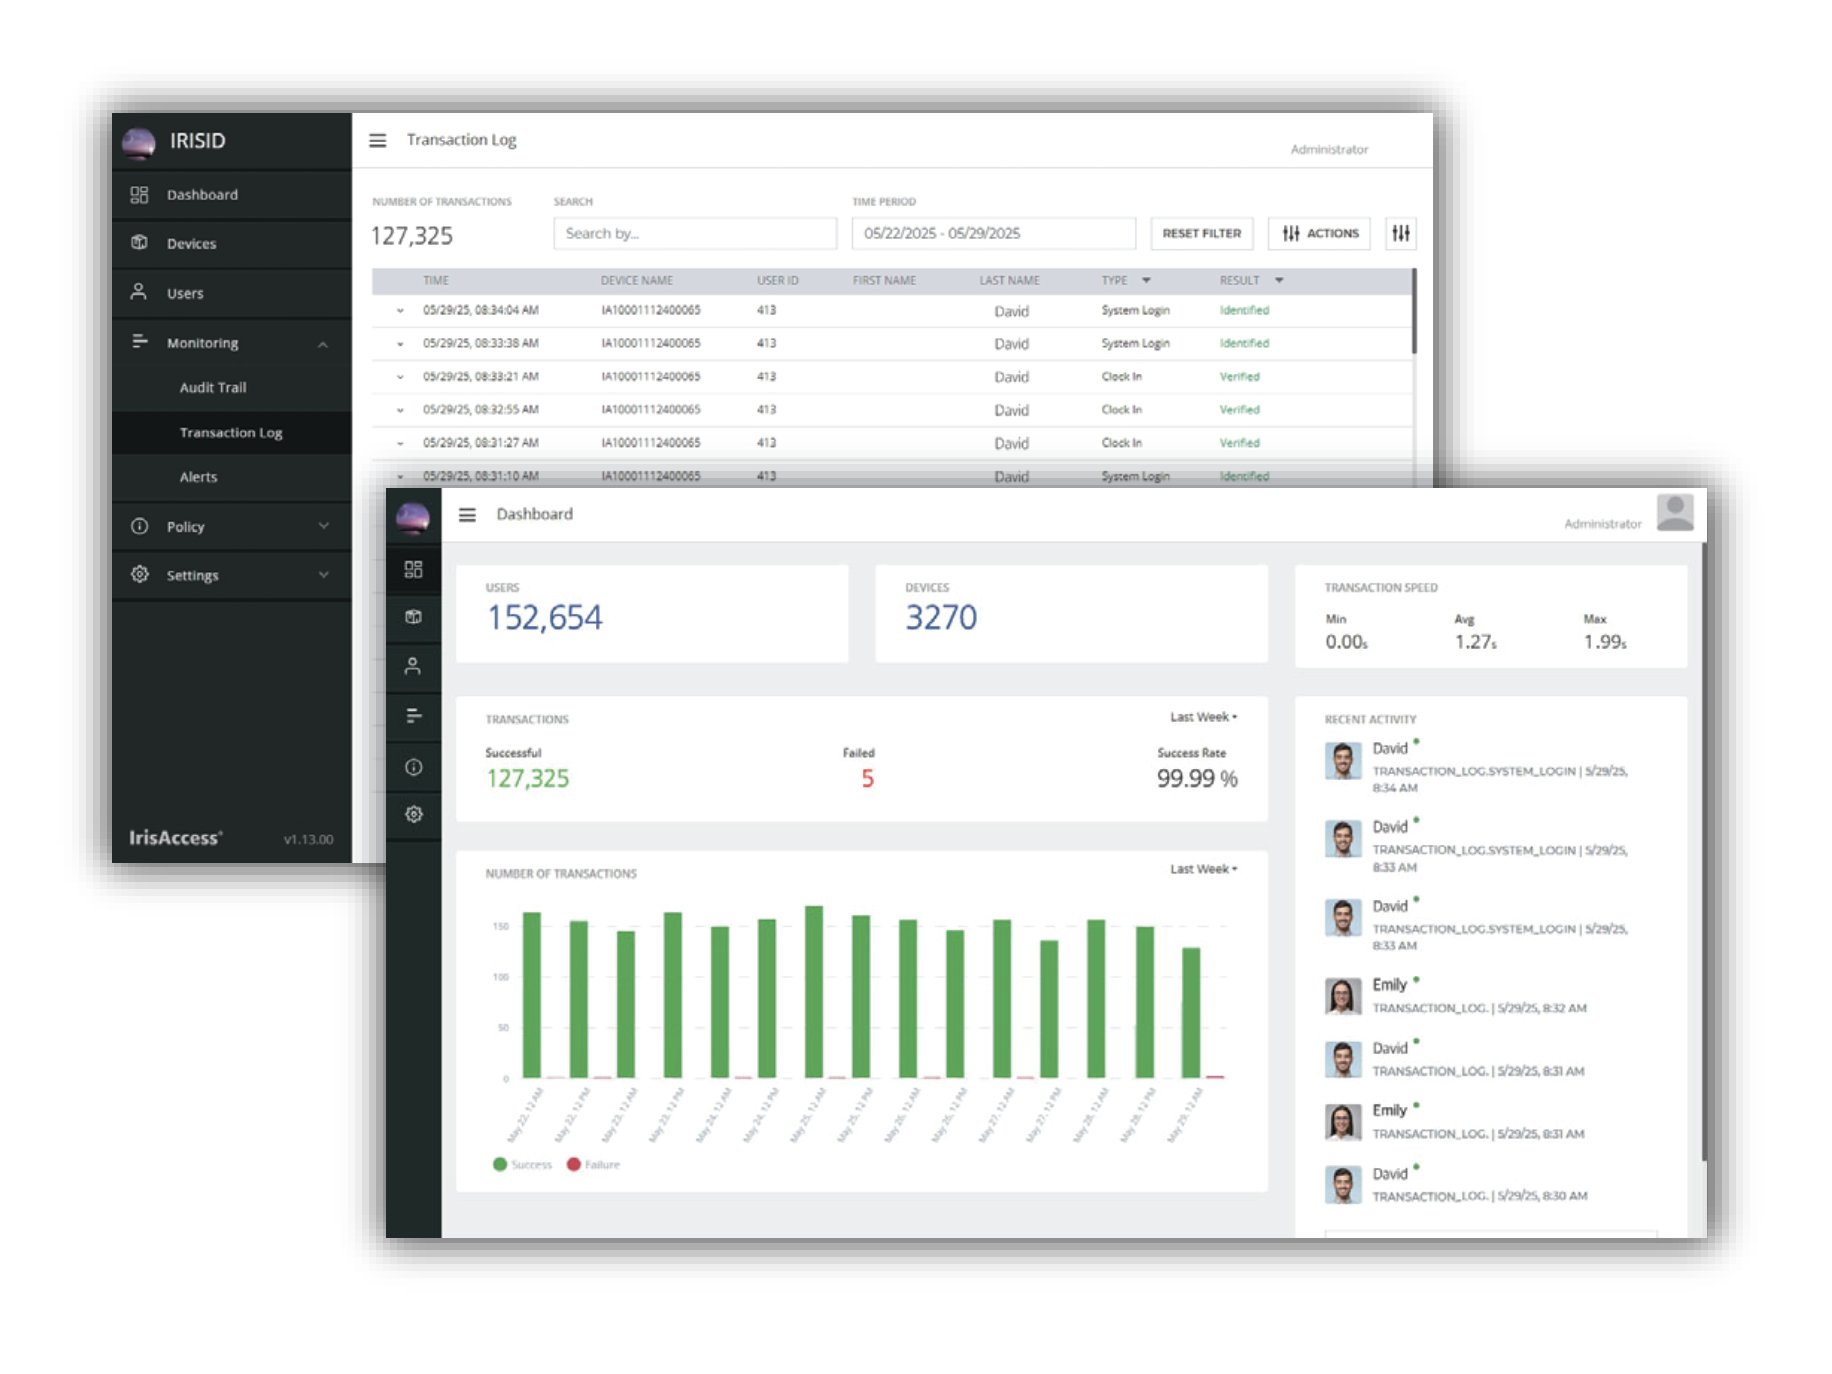Expand the Settings menu section
Image resolution: width=1832 pixels, height=1374 pixels.
pos(322,575)
